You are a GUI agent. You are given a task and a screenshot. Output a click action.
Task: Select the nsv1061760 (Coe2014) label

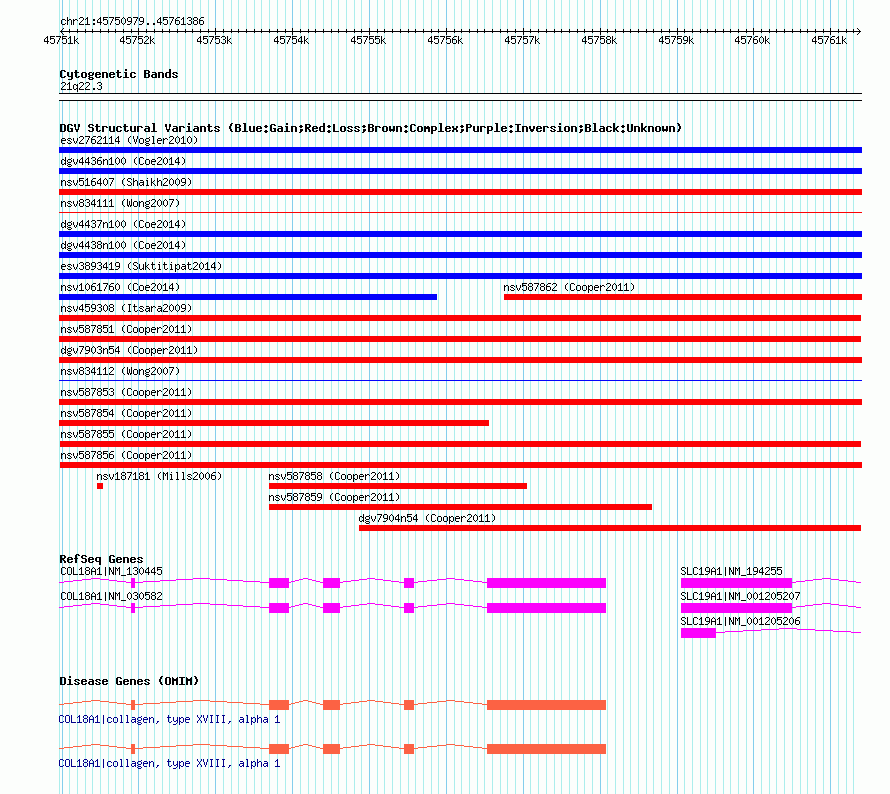pyautogui.click(x=120, y=287)
